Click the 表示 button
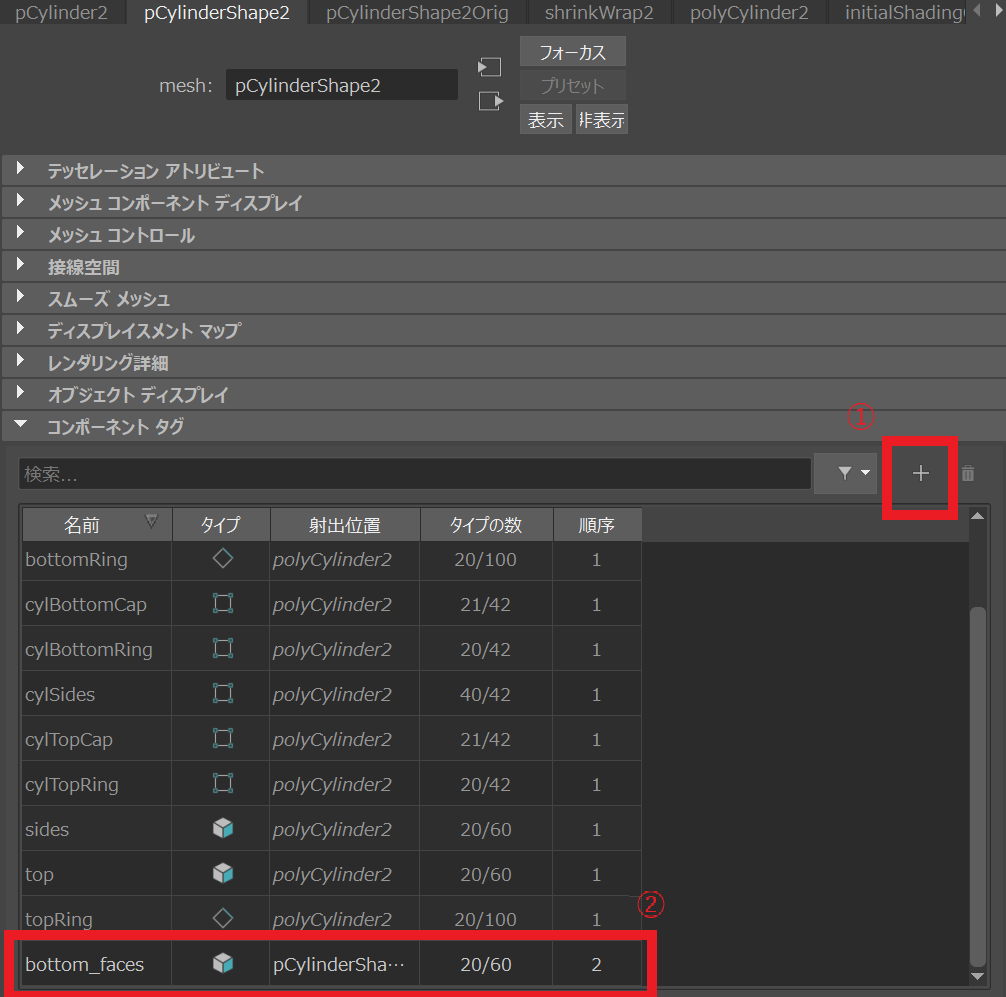Image resolution: width=1006 pixels, height=997 pixels. click(546, 120)
